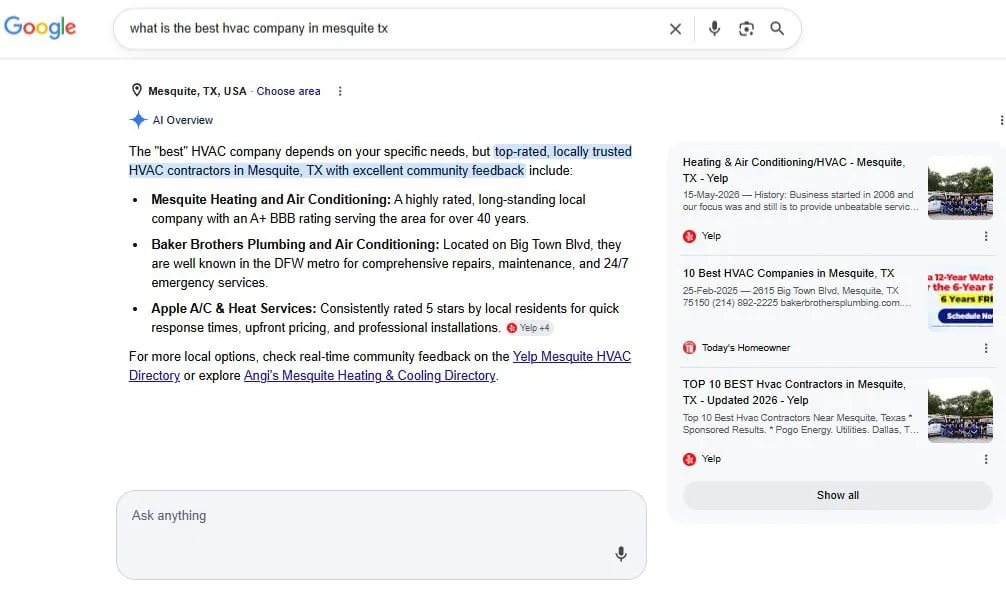Click Today's Homeowner source icon
The height and width of the screenshot is (590, 1006).
[x=689, y=348]
